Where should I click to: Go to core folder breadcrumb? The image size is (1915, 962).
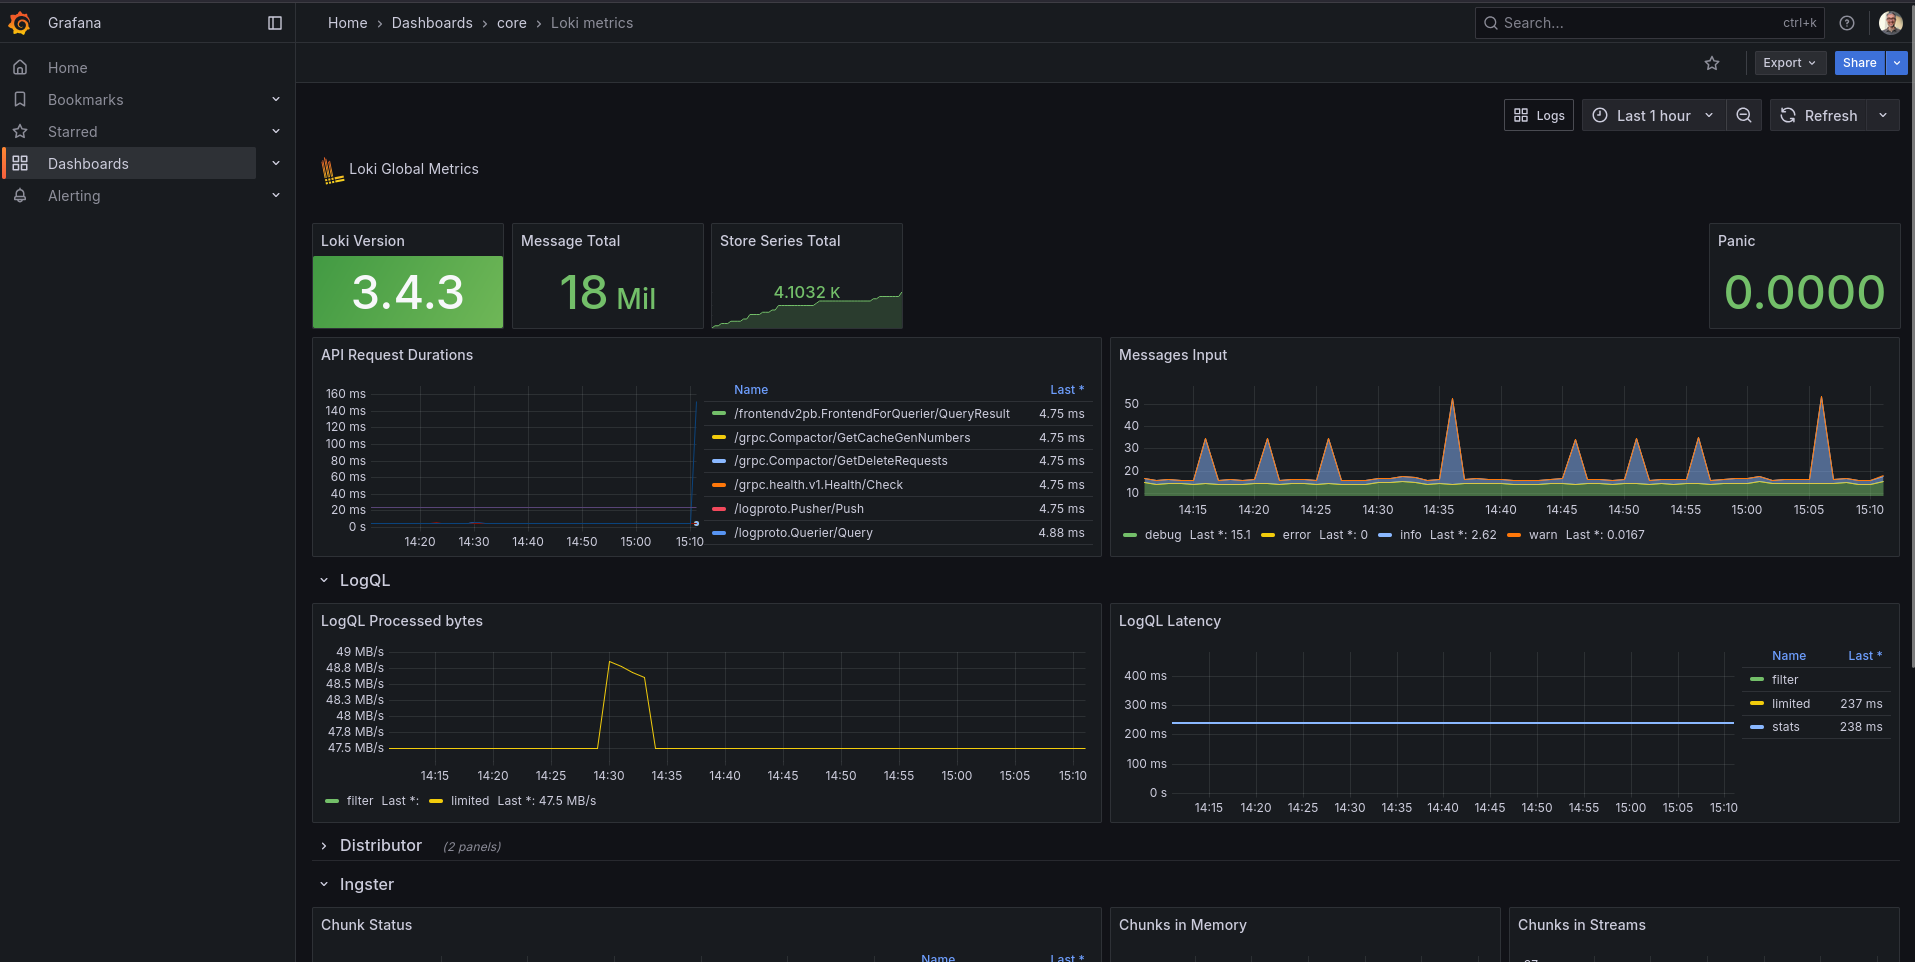tap(512, 23)
